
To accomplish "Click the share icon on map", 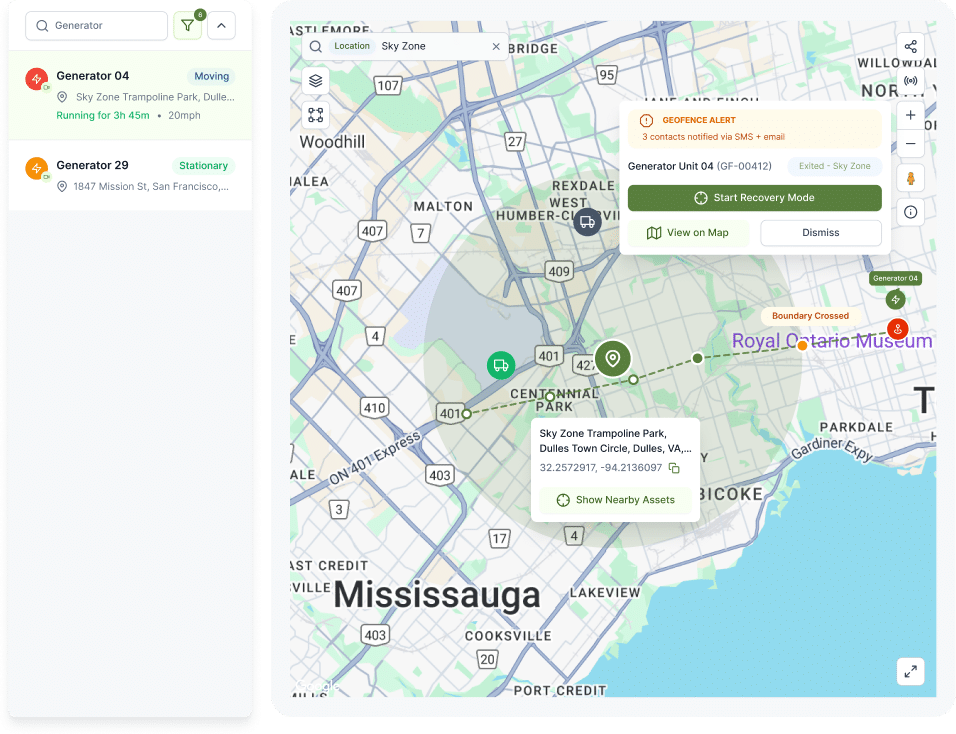I will click(x=910, y=46).
